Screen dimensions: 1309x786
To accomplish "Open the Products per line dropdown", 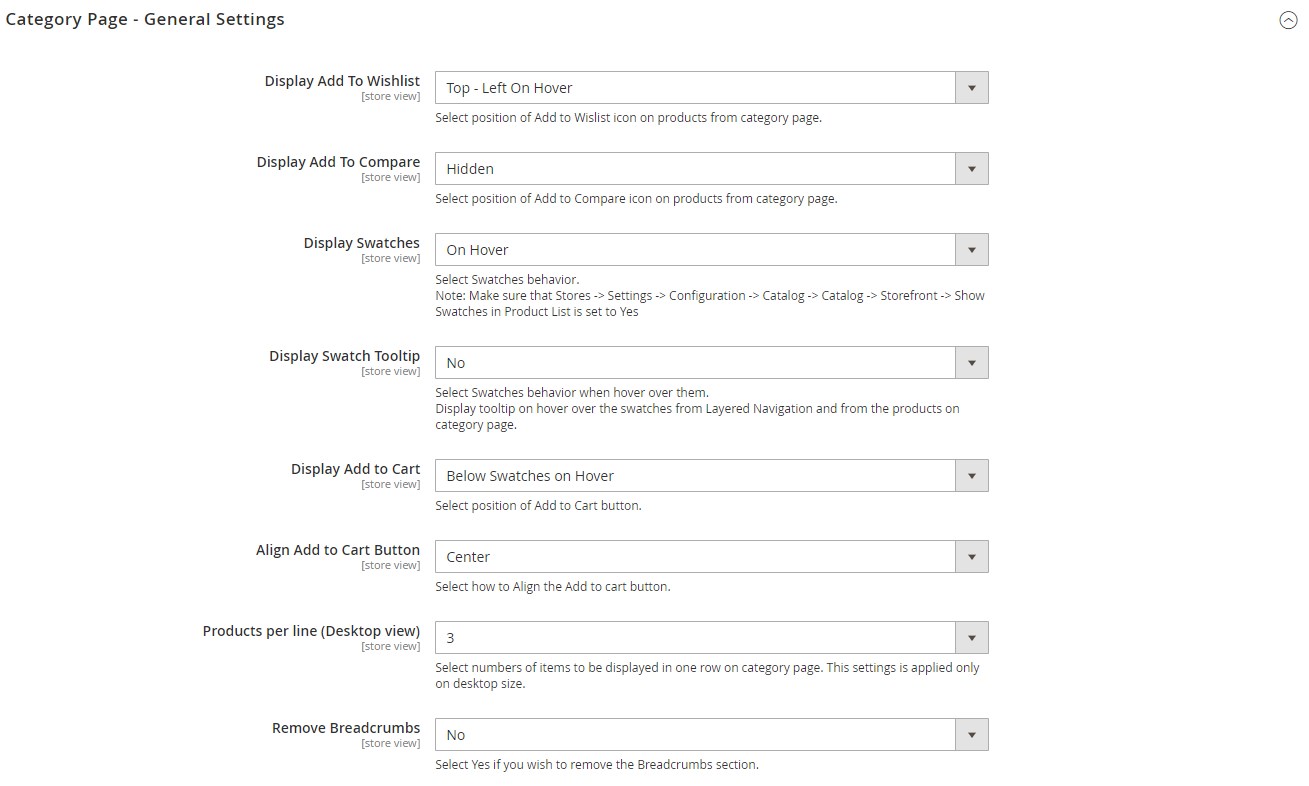I will (x=711, y=638).
